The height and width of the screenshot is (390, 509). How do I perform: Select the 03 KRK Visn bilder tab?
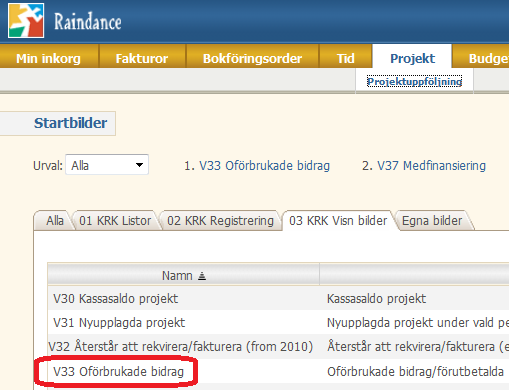(x=338, y=221)
